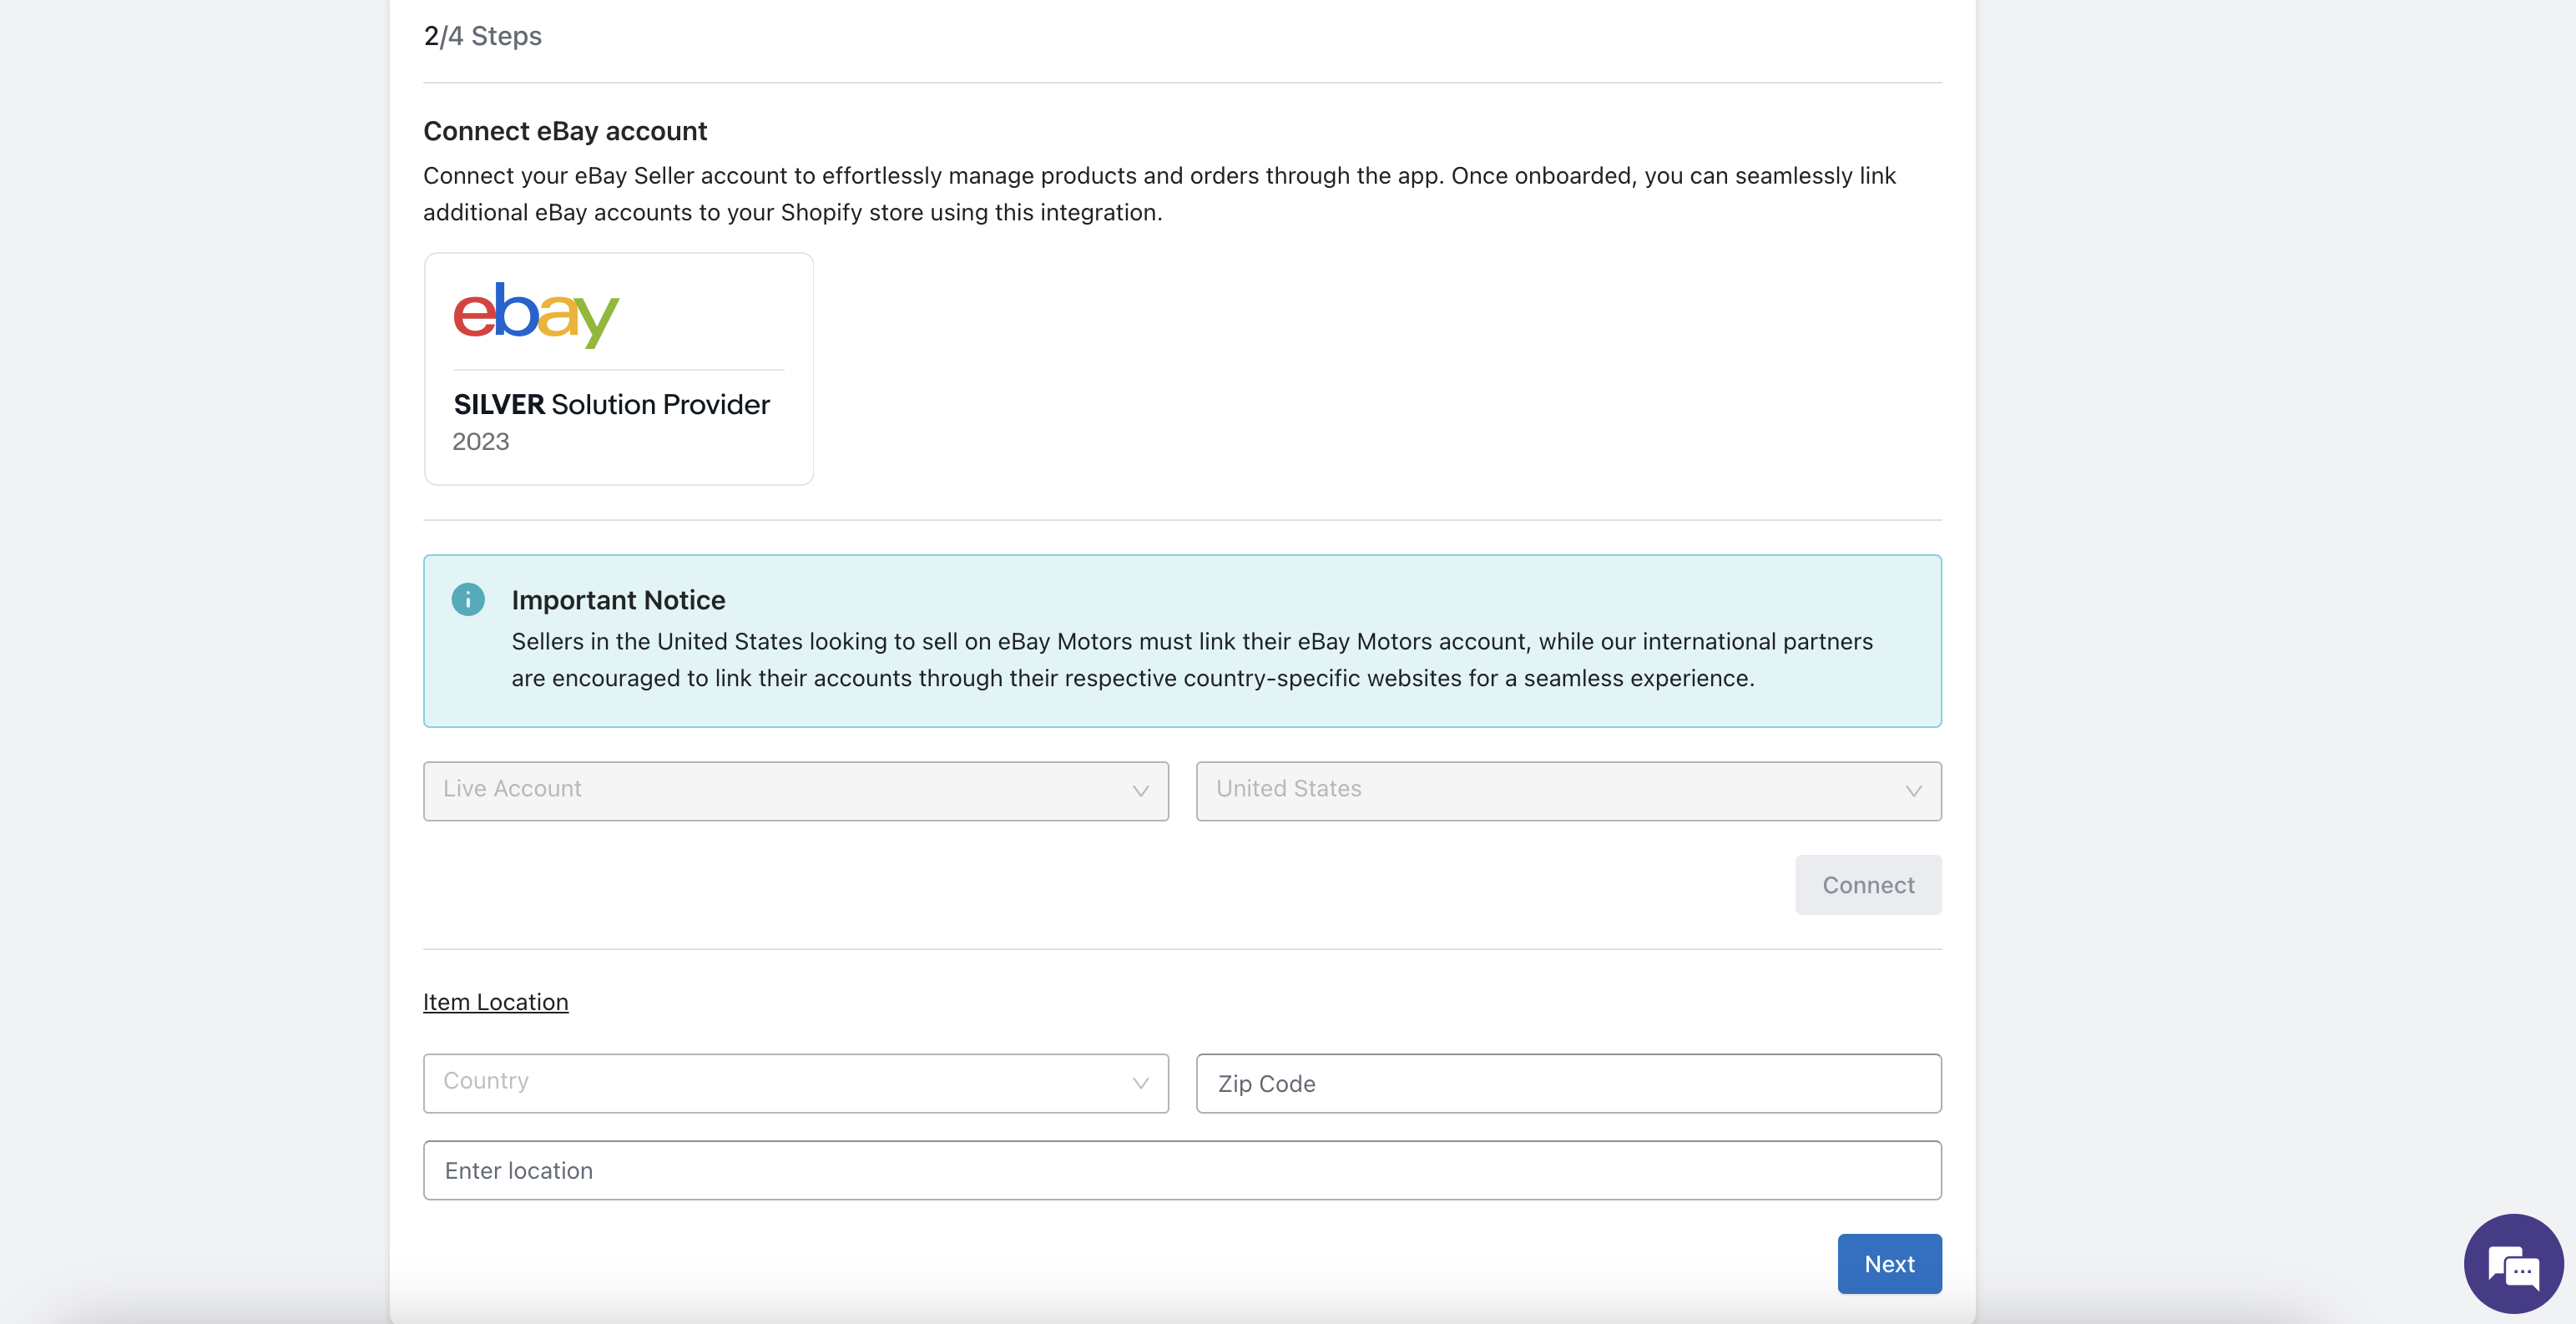Open the Country dropdown under Item Location

click(x=796, y=1083)
